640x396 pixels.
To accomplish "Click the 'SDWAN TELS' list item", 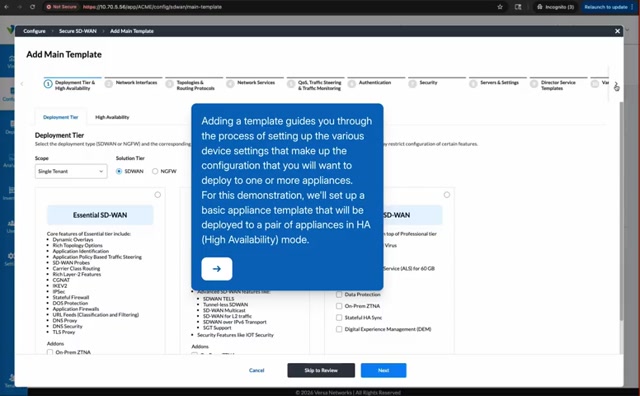I will [218, 299].
